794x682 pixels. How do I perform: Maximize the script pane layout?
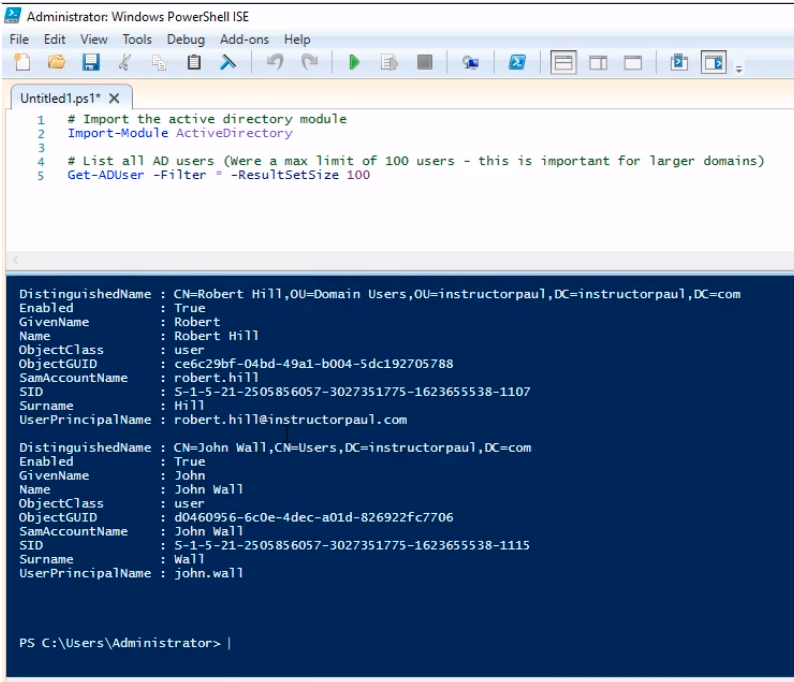coord(632,63)
